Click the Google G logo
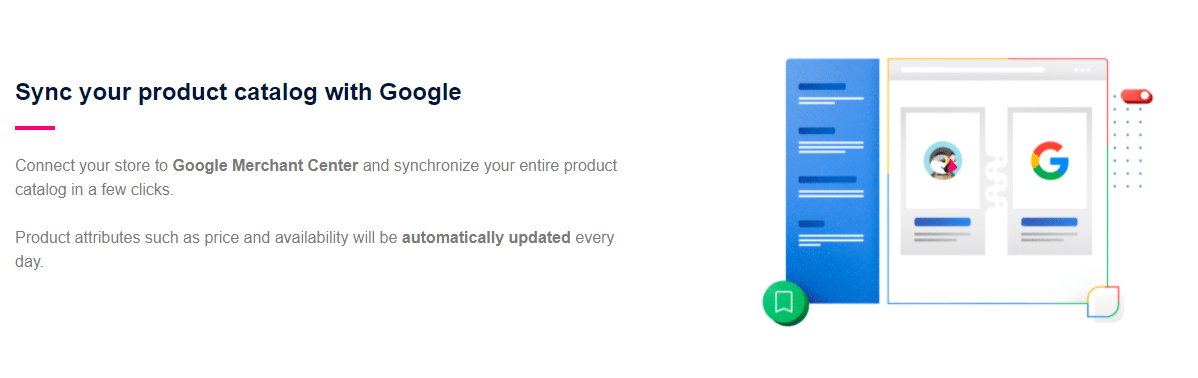 click(x=1050, y=161)
